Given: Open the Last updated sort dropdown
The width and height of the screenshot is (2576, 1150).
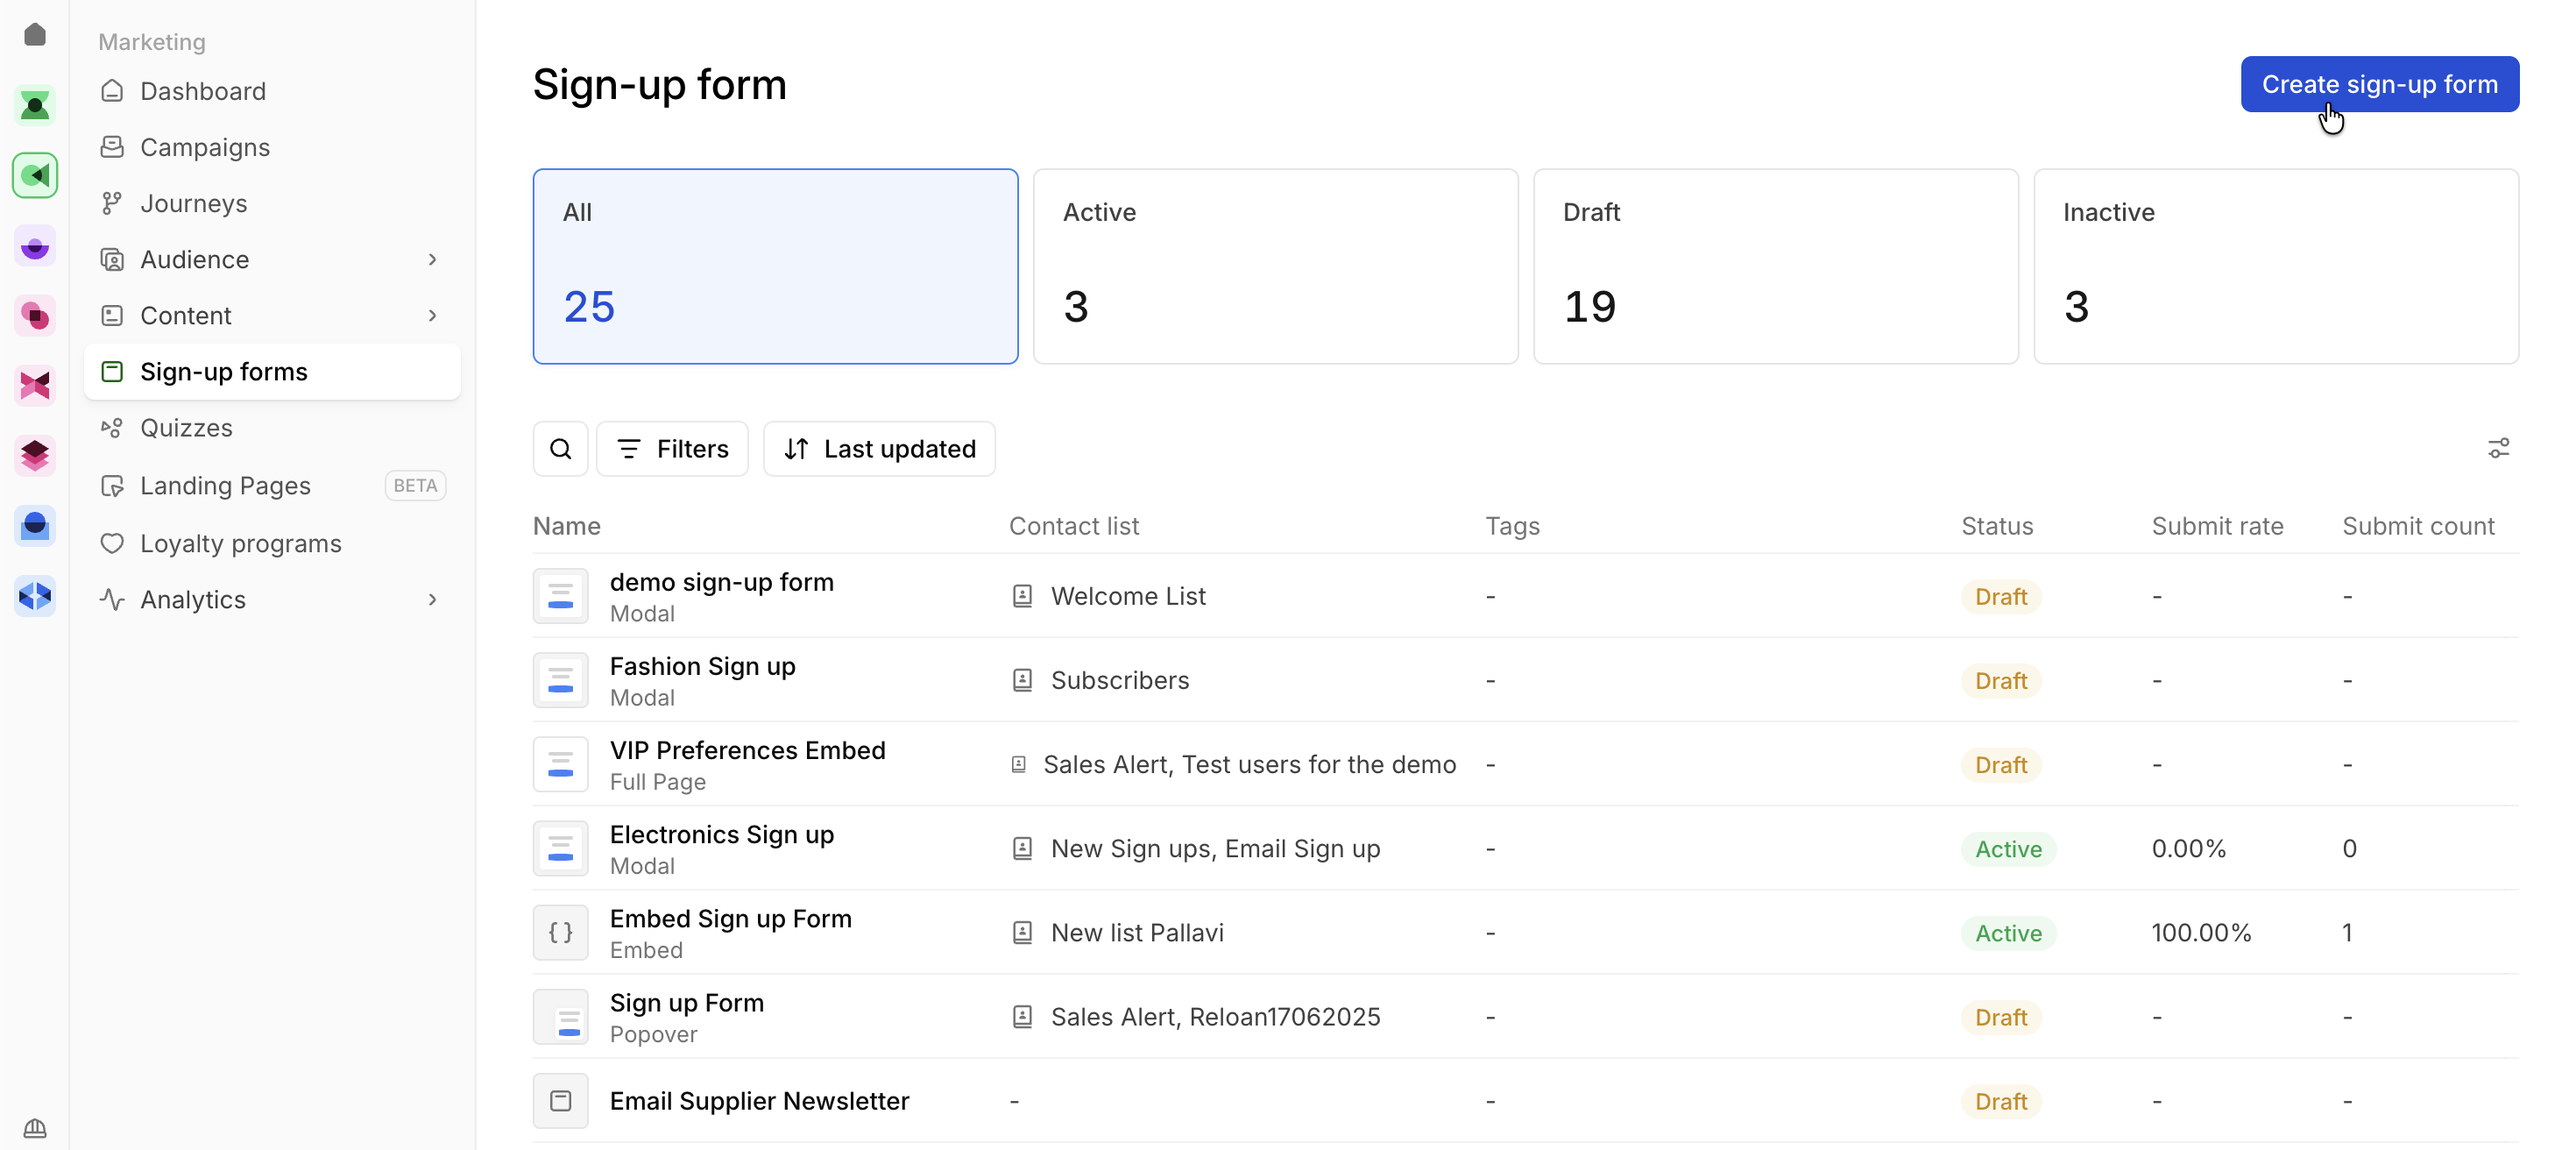Looking at the screenshot, I should [x=879, y=449].
